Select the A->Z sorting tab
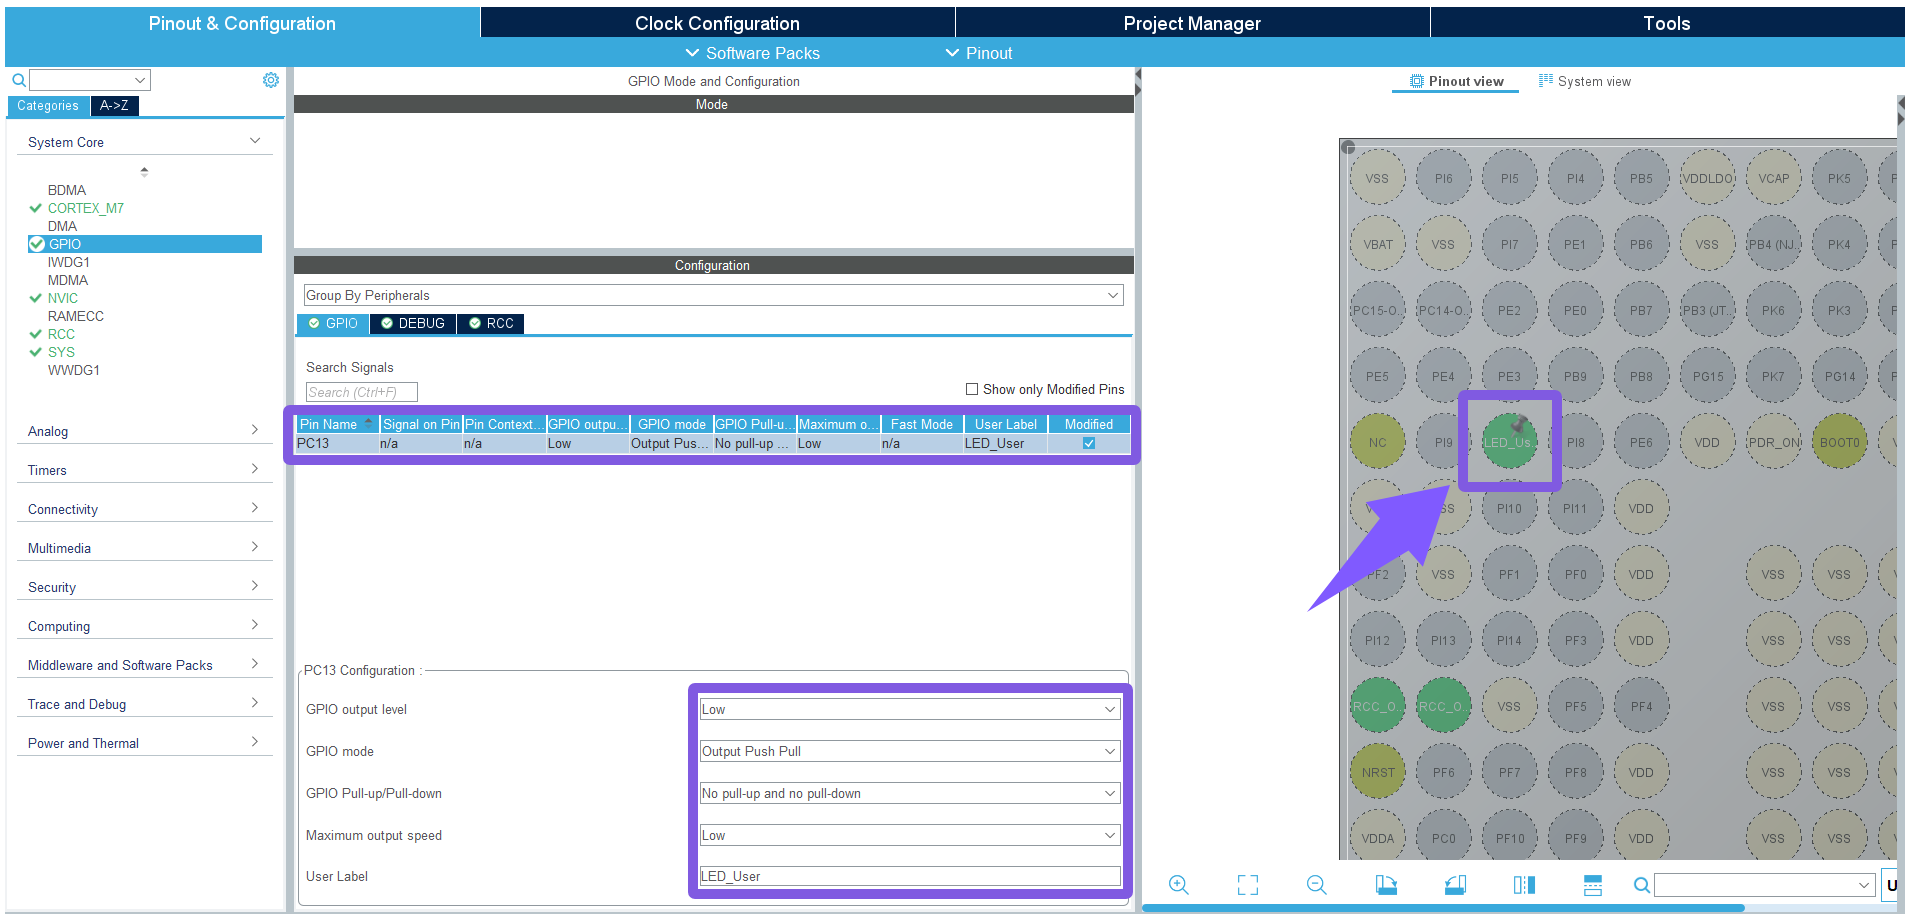Screen dimensions: 1915x924 click(114, 105)
